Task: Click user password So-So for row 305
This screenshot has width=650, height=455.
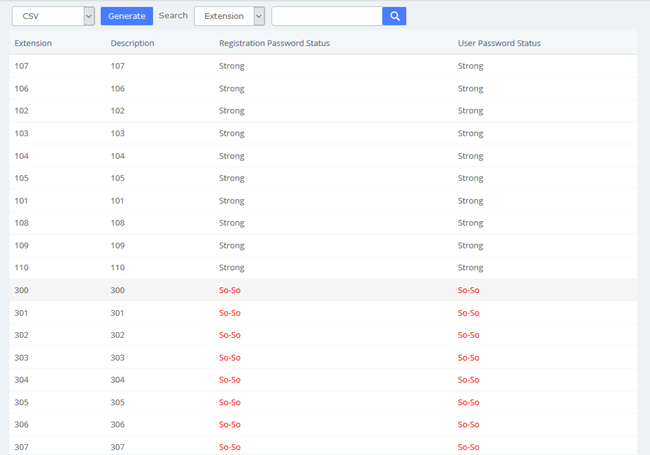Action: tap(468, 402)
